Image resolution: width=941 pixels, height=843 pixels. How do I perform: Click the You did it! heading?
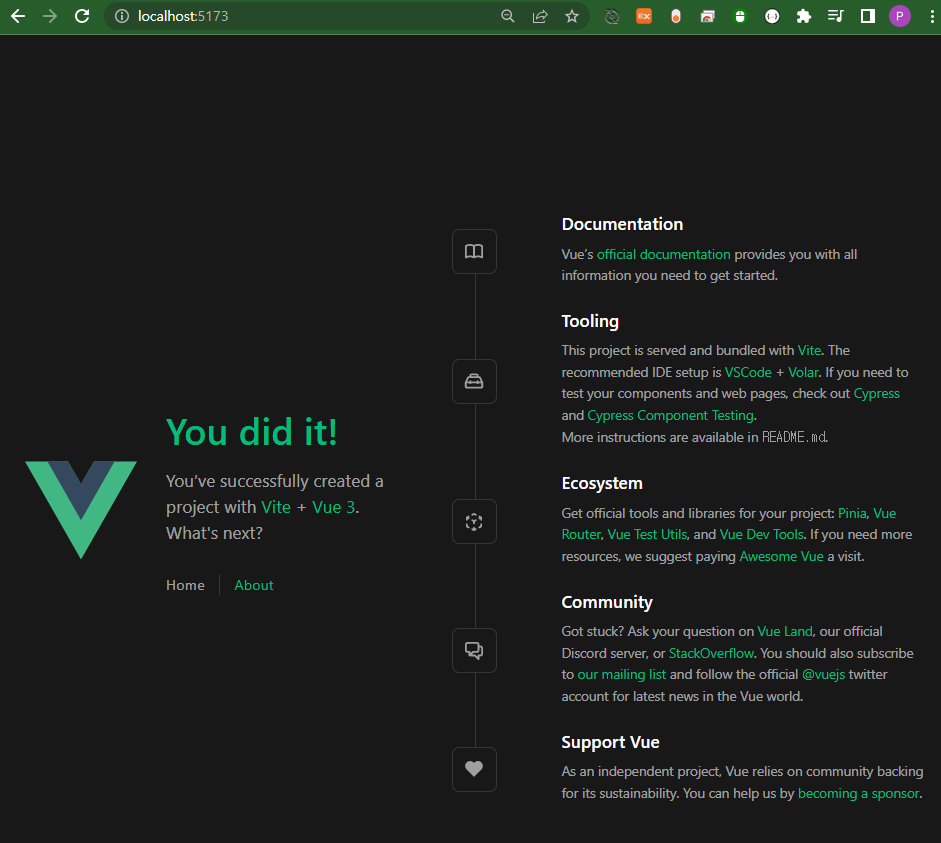[252, 432]
